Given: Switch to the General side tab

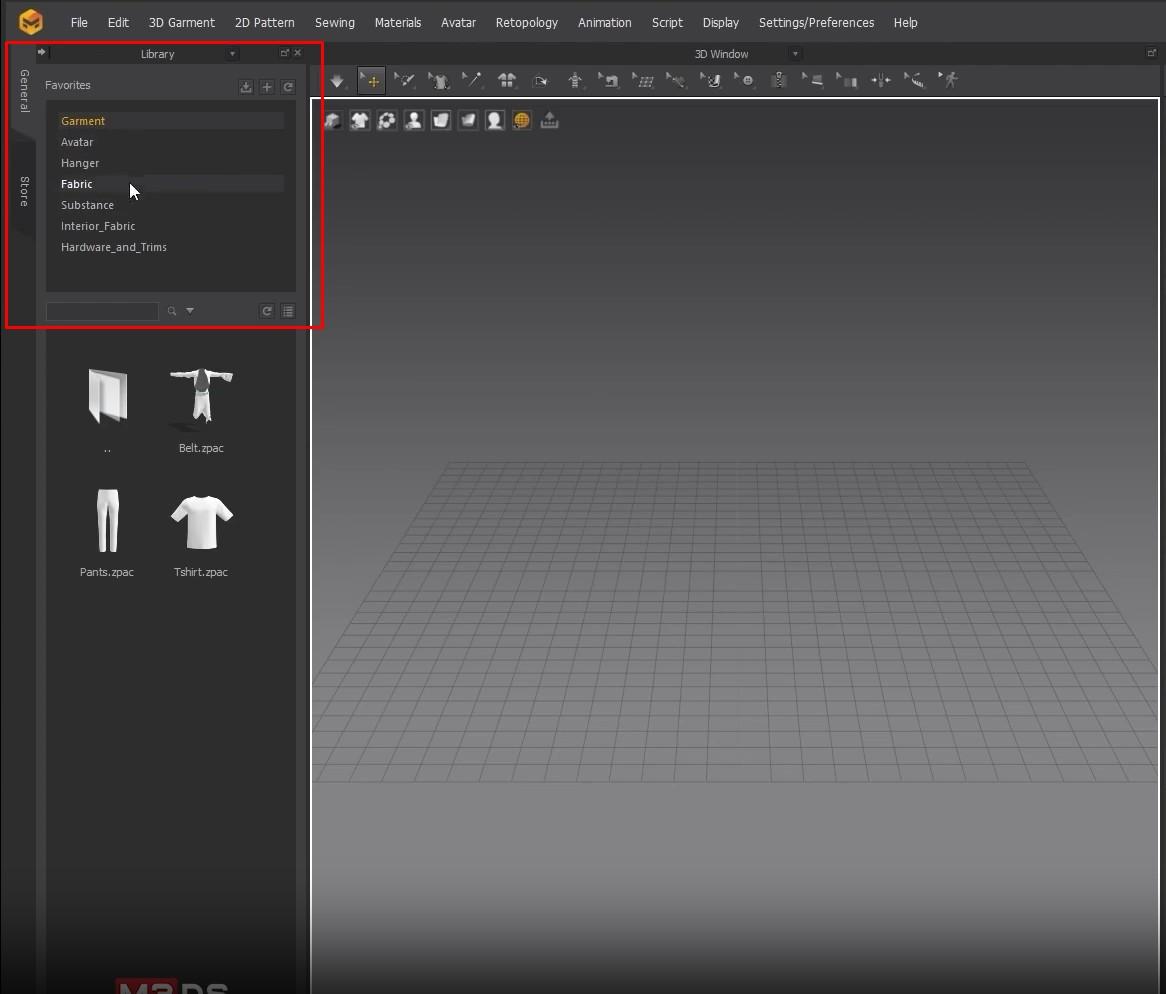Looking at the screenshot, I should 24,91.
